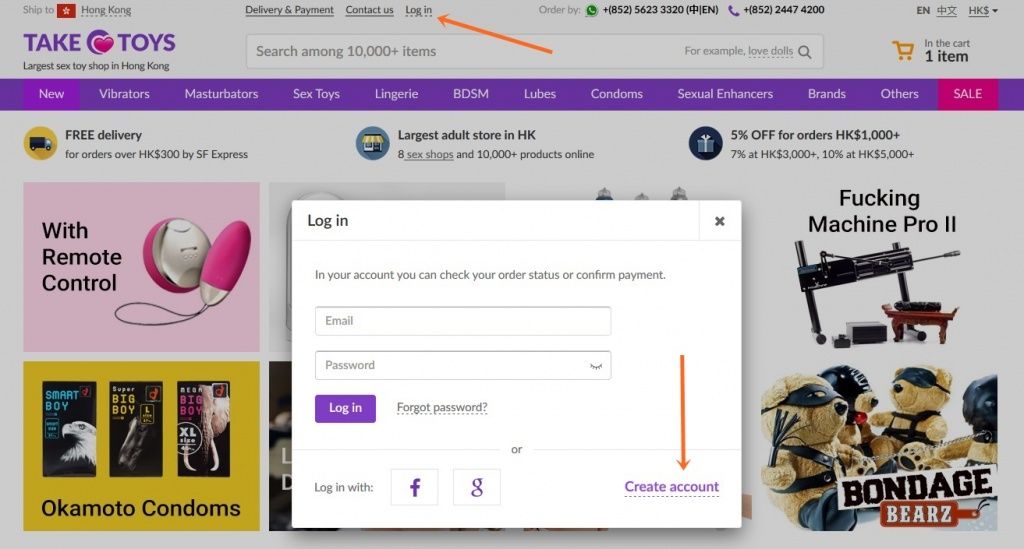The image size is (1024, 549).
Task: Click the search magnifier icon
Action: [x=805, y=52]
